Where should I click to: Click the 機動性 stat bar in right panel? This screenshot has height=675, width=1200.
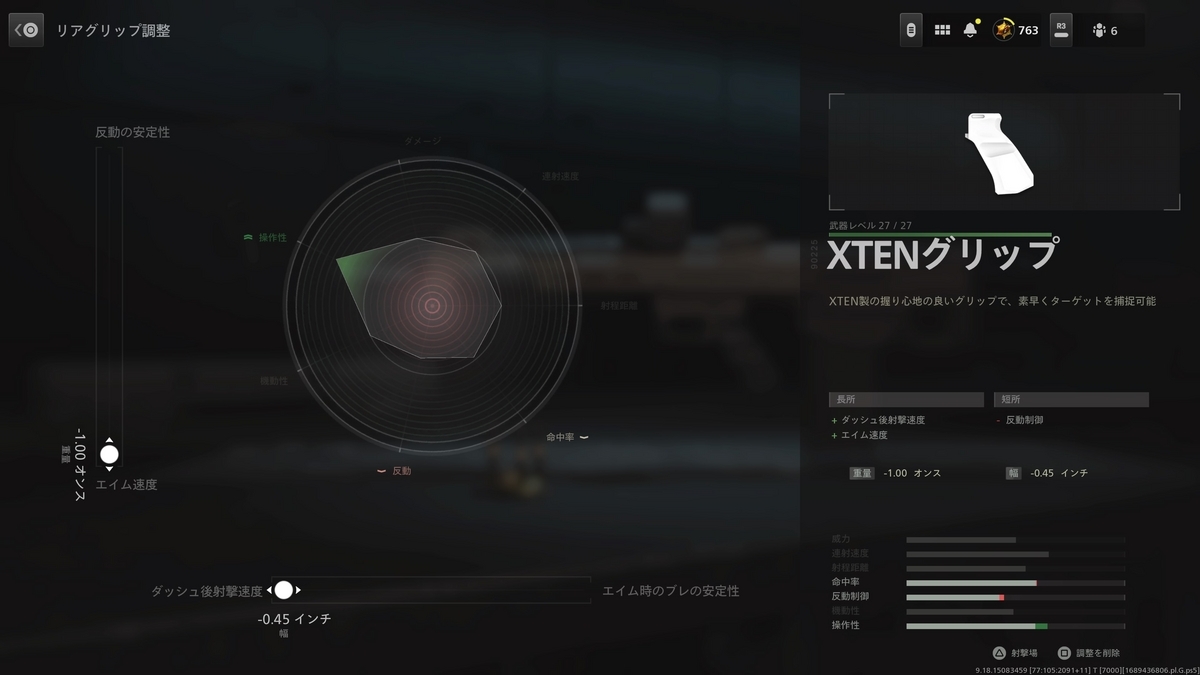1016,611
